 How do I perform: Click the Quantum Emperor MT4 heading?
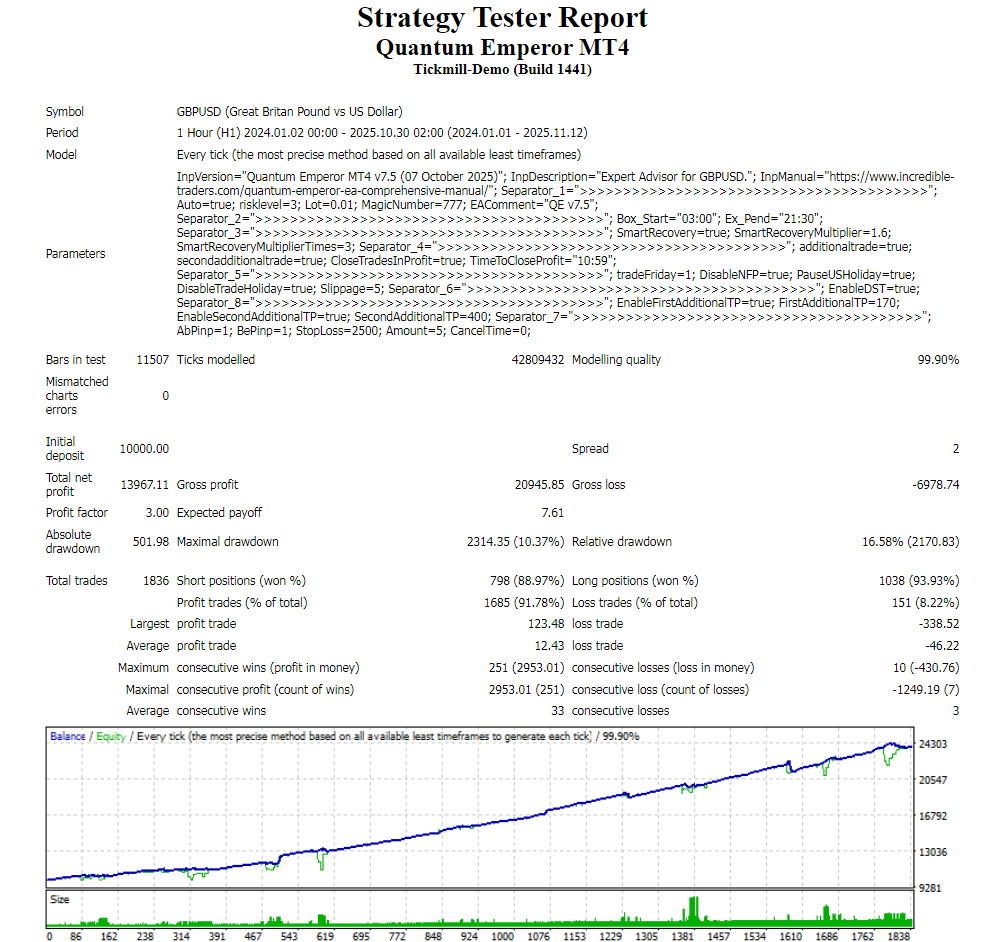pos(502,47)
